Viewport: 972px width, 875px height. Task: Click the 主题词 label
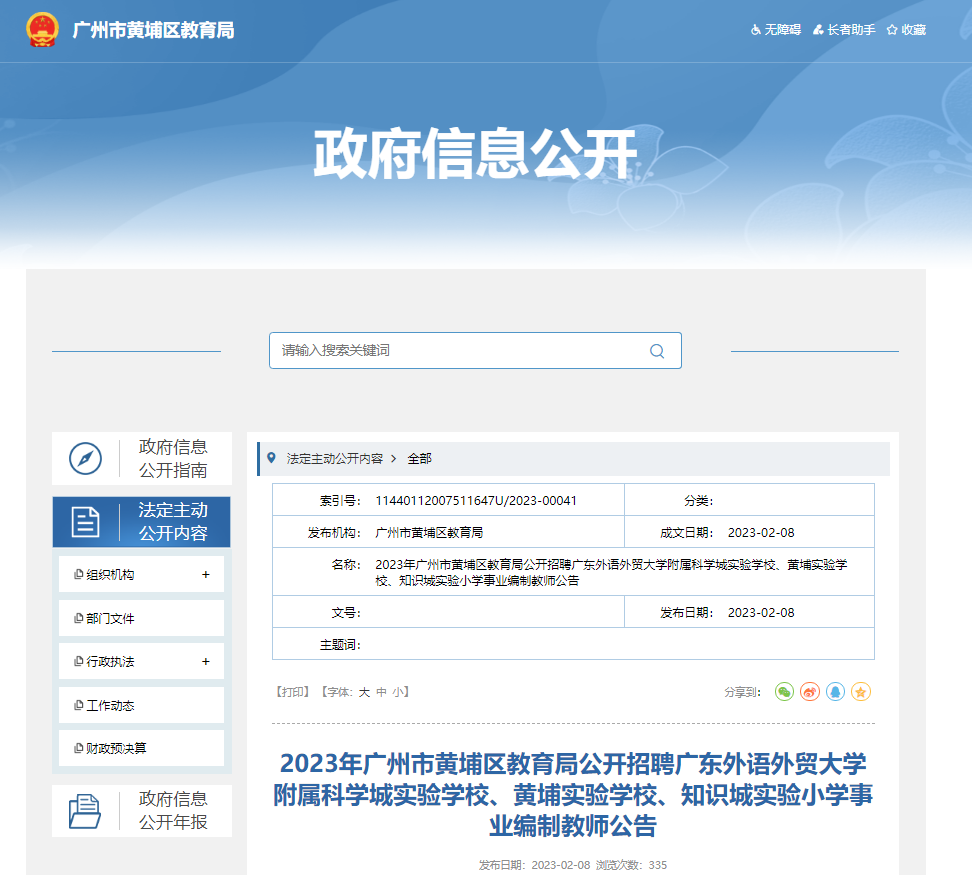tap(340, 645)
